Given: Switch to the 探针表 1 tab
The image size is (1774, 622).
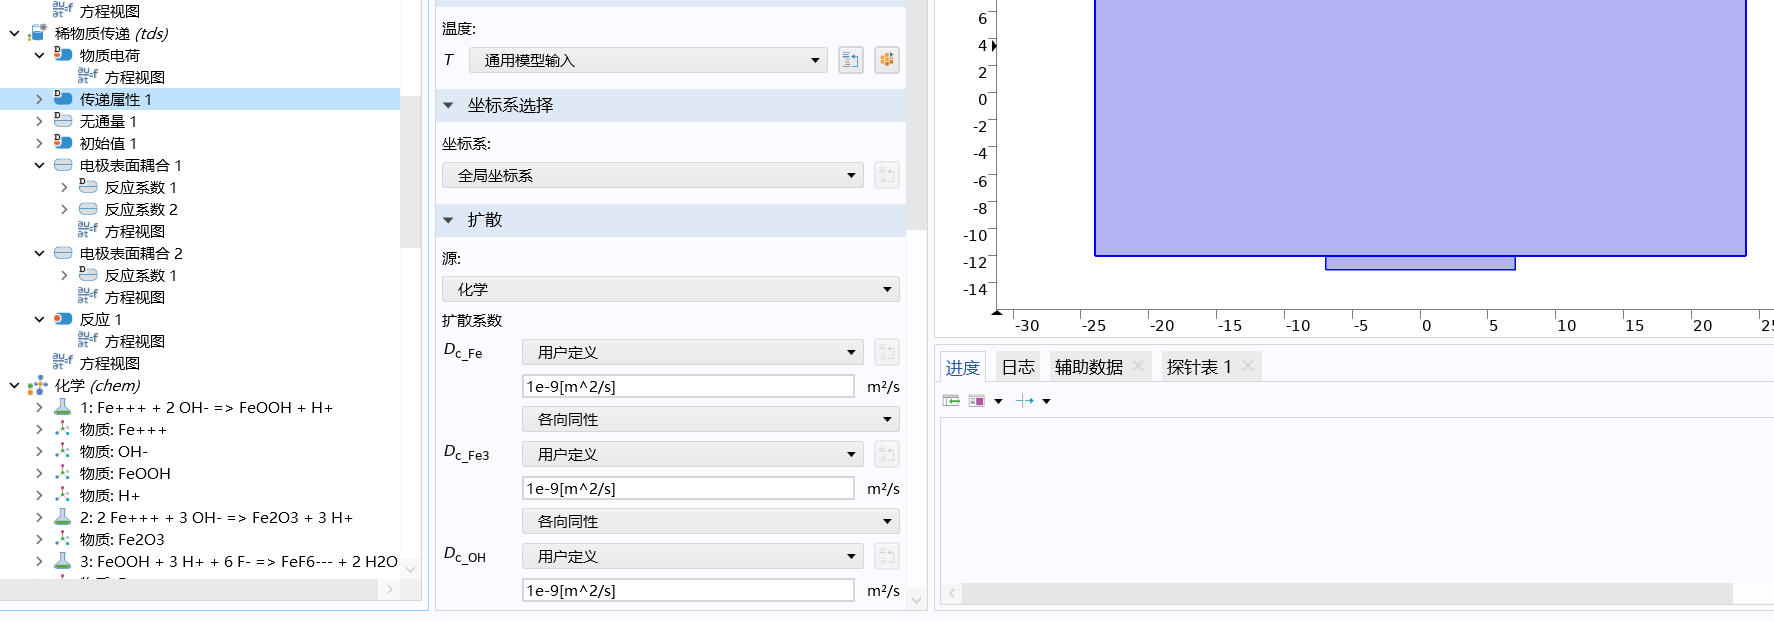Looking at the screenshot, I should (x=1198, y=367).
